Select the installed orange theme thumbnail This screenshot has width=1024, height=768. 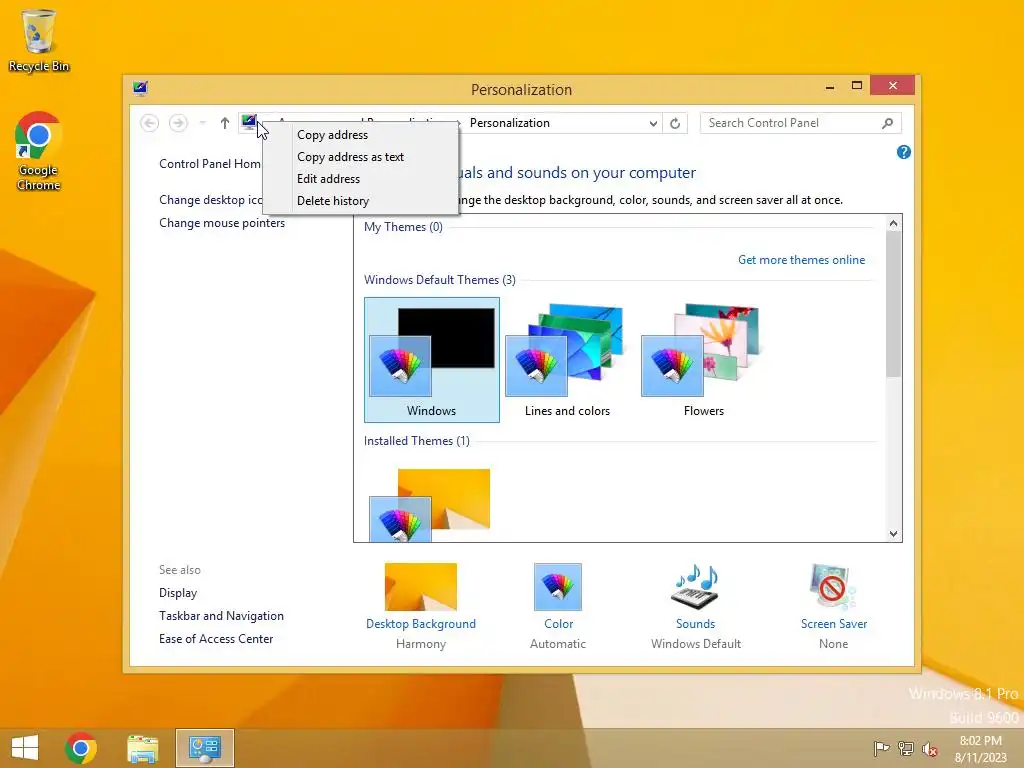[431, 505]
